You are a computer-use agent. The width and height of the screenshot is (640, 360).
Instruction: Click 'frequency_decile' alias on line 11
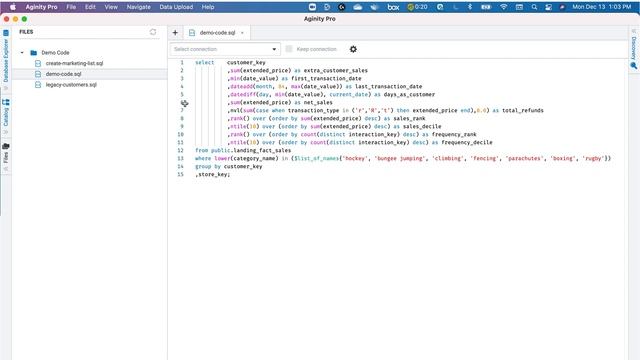click(x=467, y=142)
